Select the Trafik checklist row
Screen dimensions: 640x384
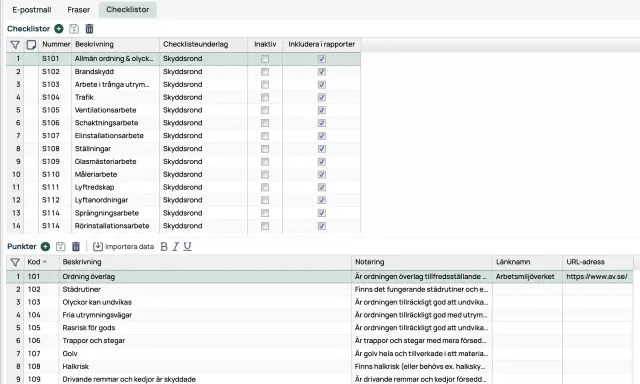click(x=183, y=98)
